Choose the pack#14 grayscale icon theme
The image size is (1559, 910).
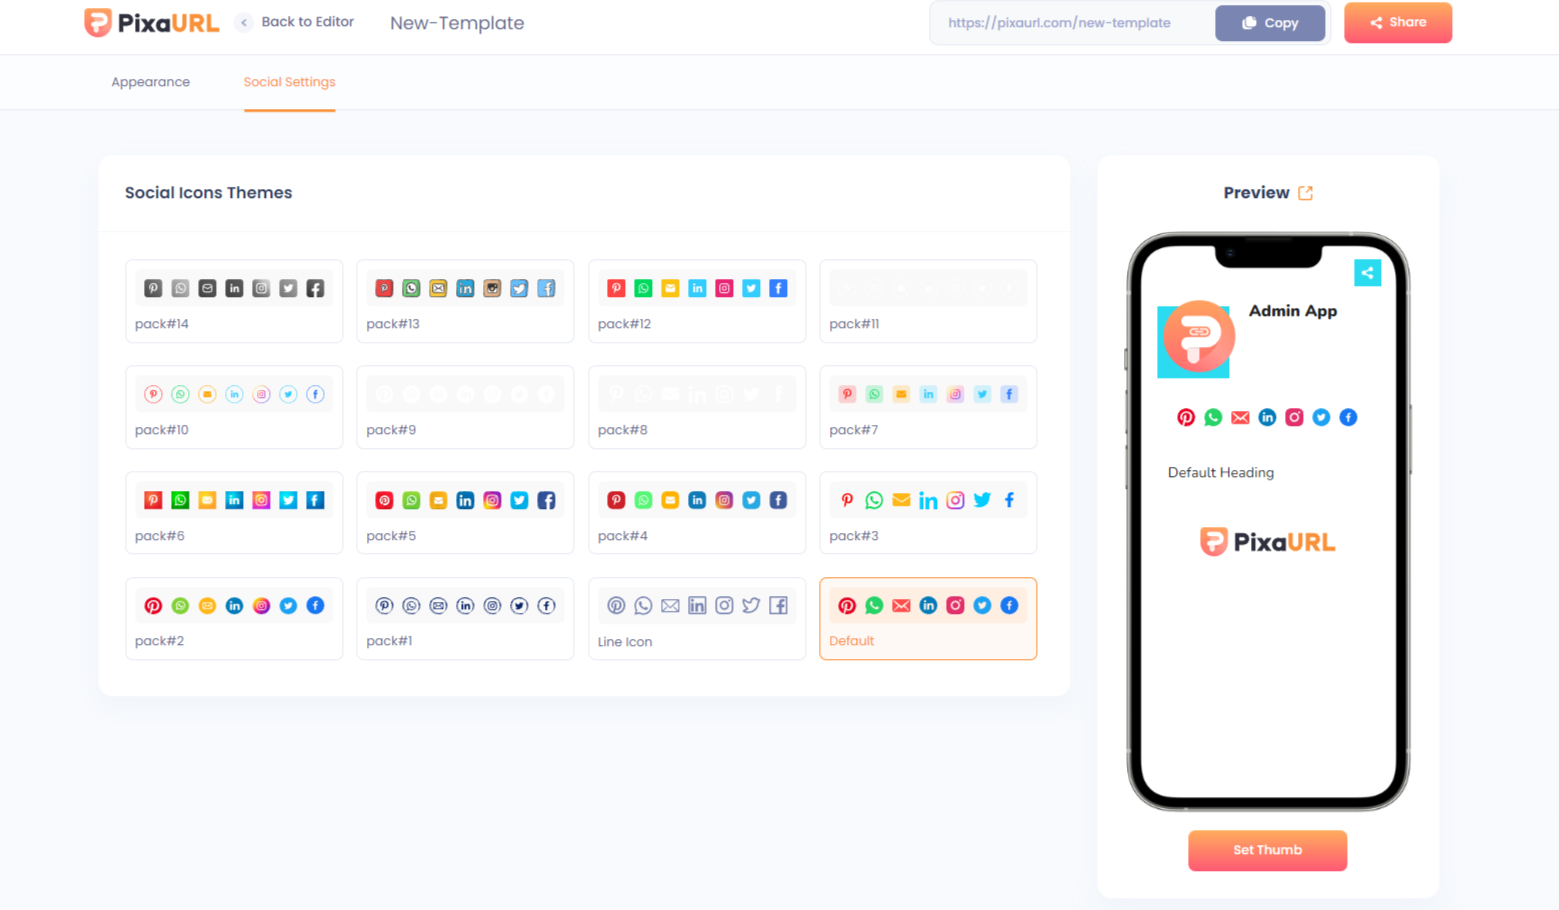coord(234,301)
